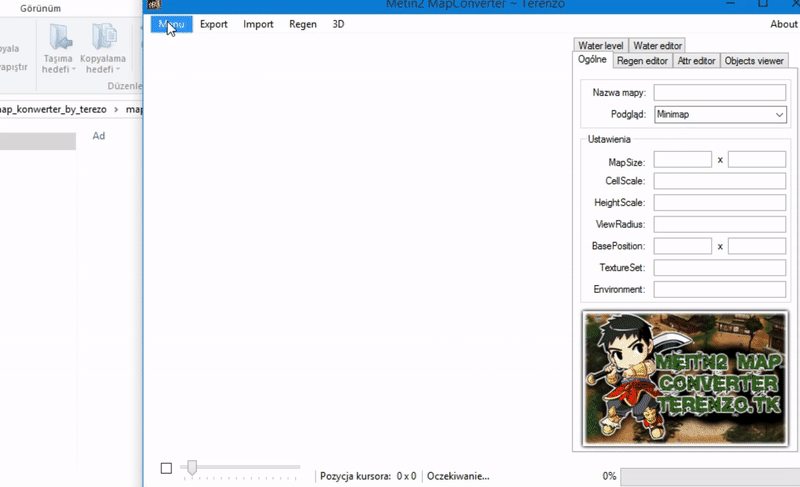Open the Podgląd Minimap dropdown
Viewport: 800px width, 487px height.
click(720, 114)
